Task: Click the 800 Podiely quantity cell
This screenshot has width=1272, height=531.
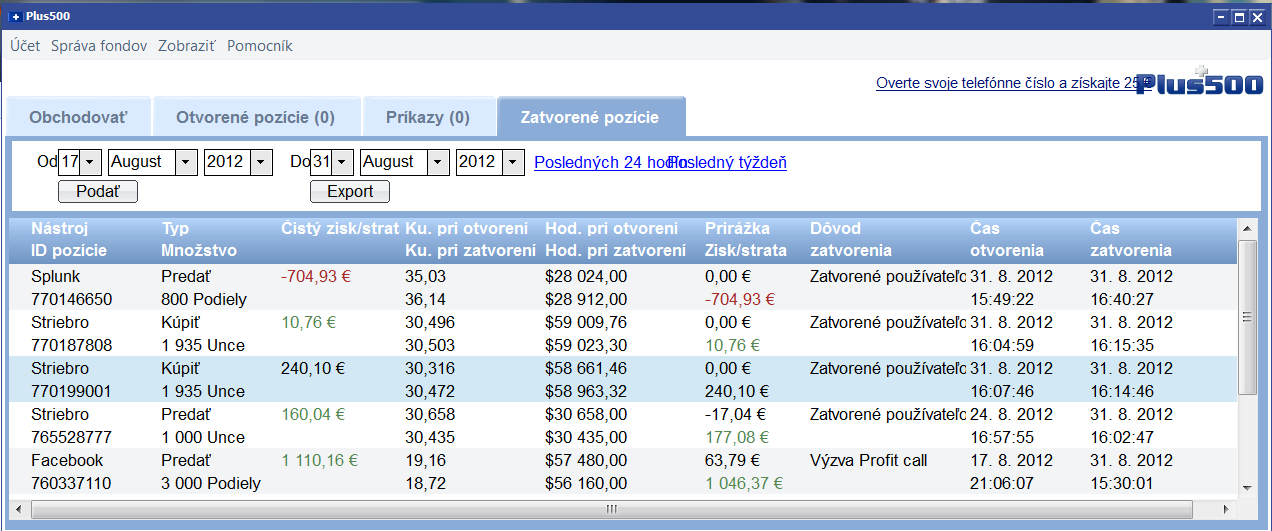Action: [204, 299]
